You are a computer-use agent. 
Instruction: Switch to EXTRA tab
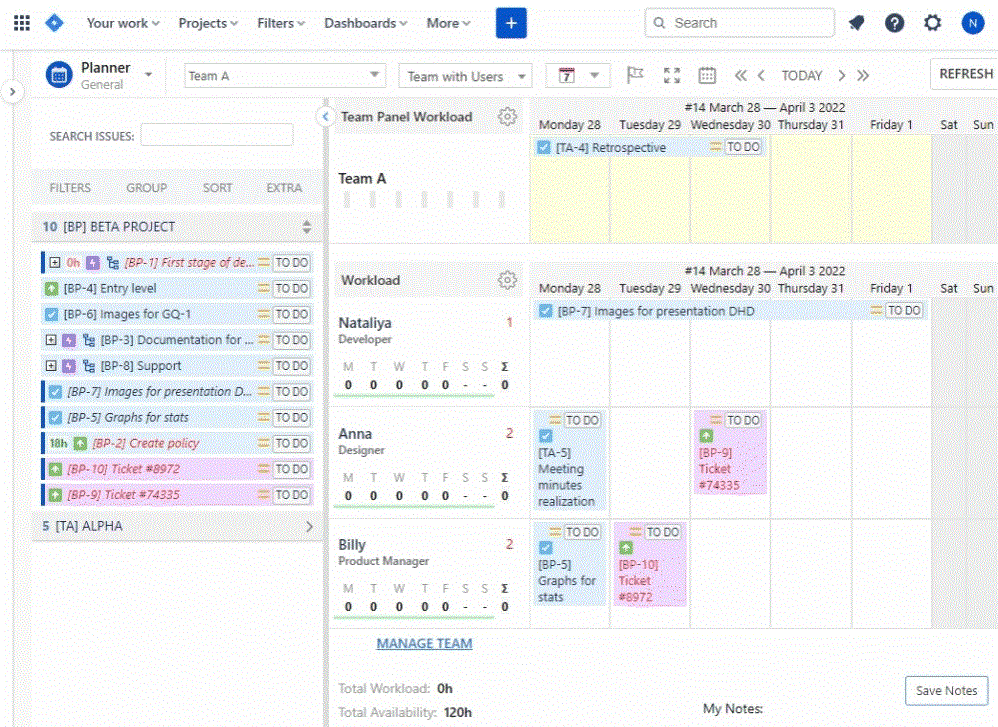tap(284, 188)
